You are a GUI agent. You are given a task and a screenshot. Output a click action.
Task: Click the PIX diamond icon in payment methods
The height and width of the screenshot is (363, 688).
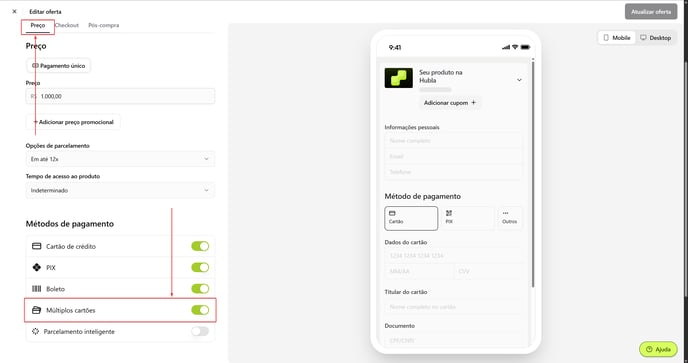36,267
